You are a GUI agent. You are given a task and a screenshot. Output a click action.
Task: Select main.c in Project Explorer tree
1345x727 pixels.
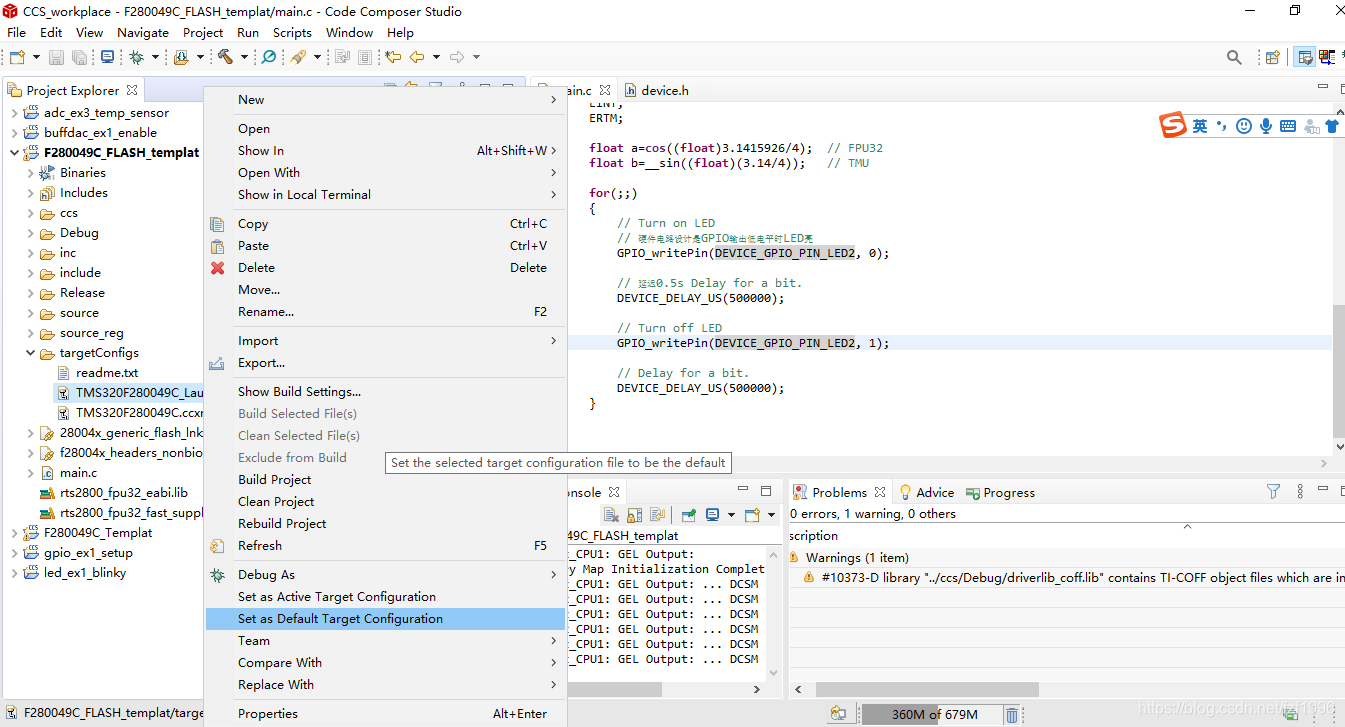[68, 473]
